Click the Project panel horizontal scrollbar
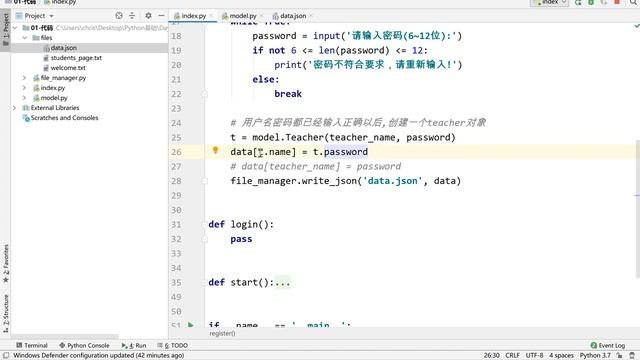This screenshot has height=360, width=640. pos(65,337)
